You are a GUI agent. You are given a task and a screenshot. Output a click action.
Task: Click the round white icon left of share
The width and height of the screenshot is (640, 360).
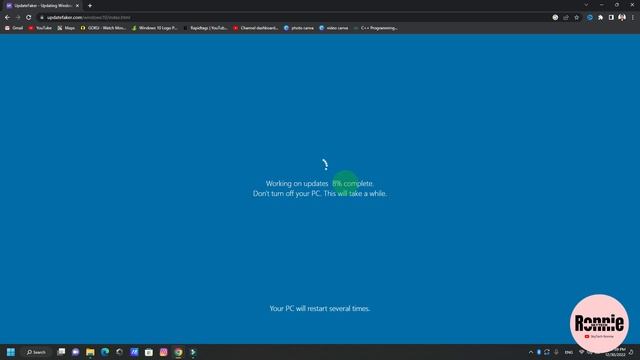(x=555, y=18)
